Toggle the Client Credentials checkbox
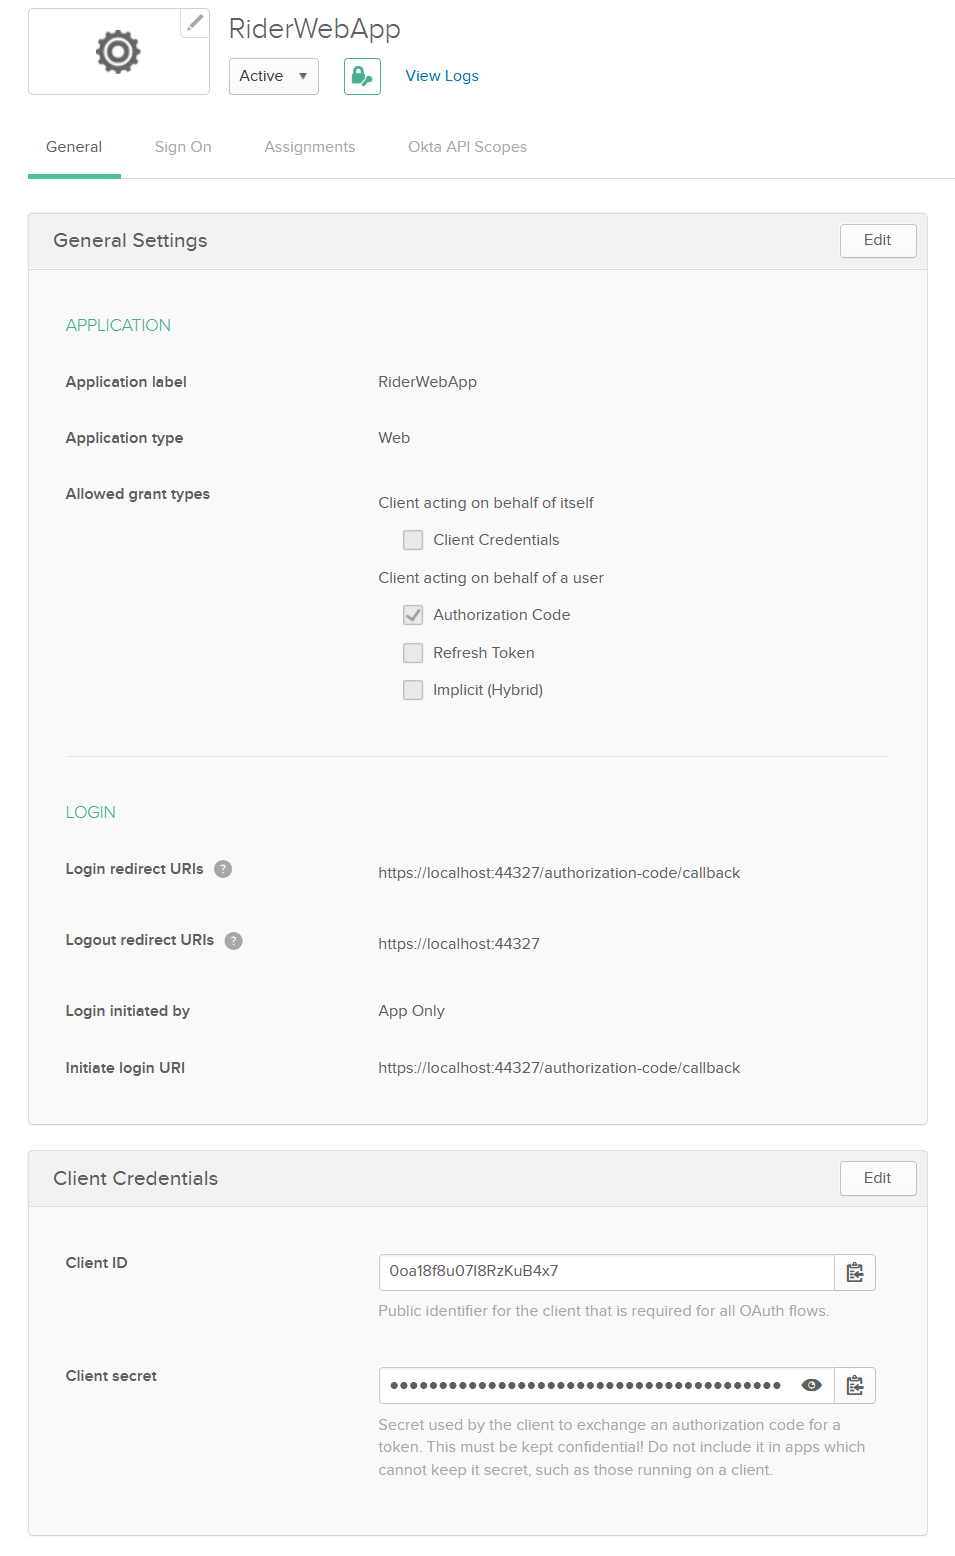Viewport: 955px width, 1556px height. pos(413,540)
